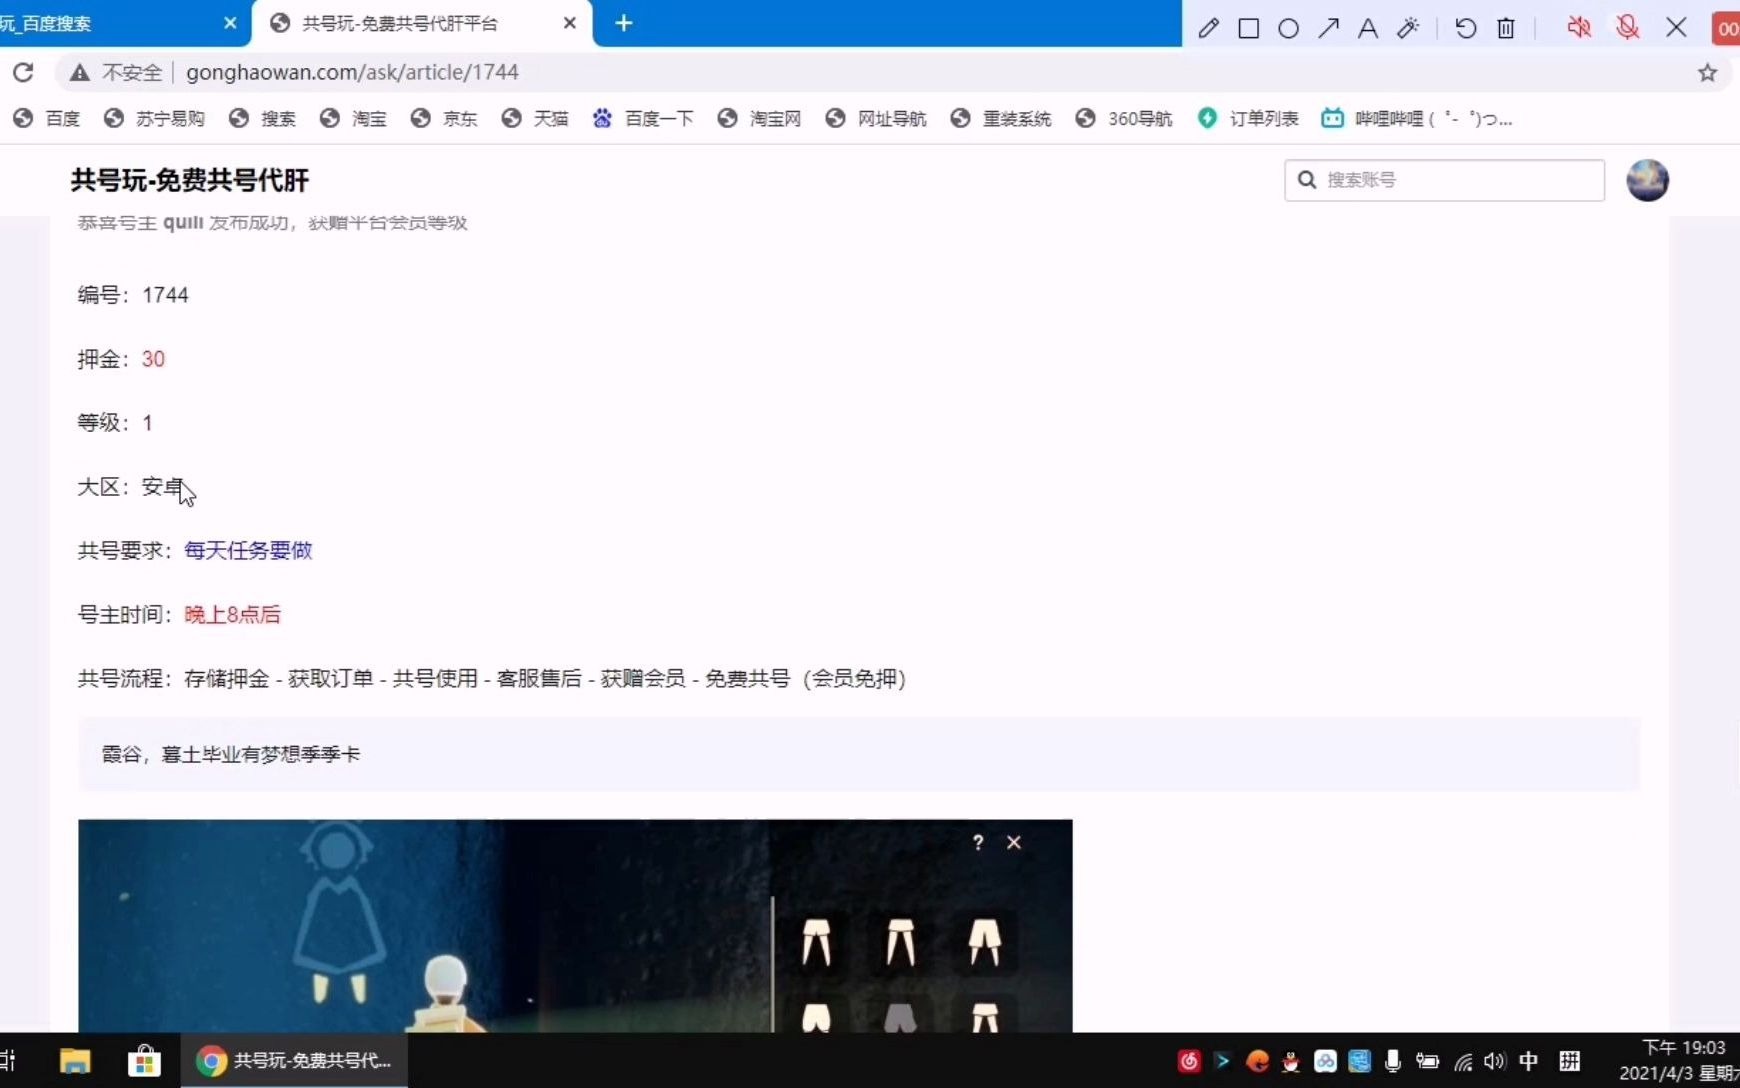Viewport: 1740px width, 1088px height.
Task: Select the pencil annotation tool
Action: (1208, 28)
